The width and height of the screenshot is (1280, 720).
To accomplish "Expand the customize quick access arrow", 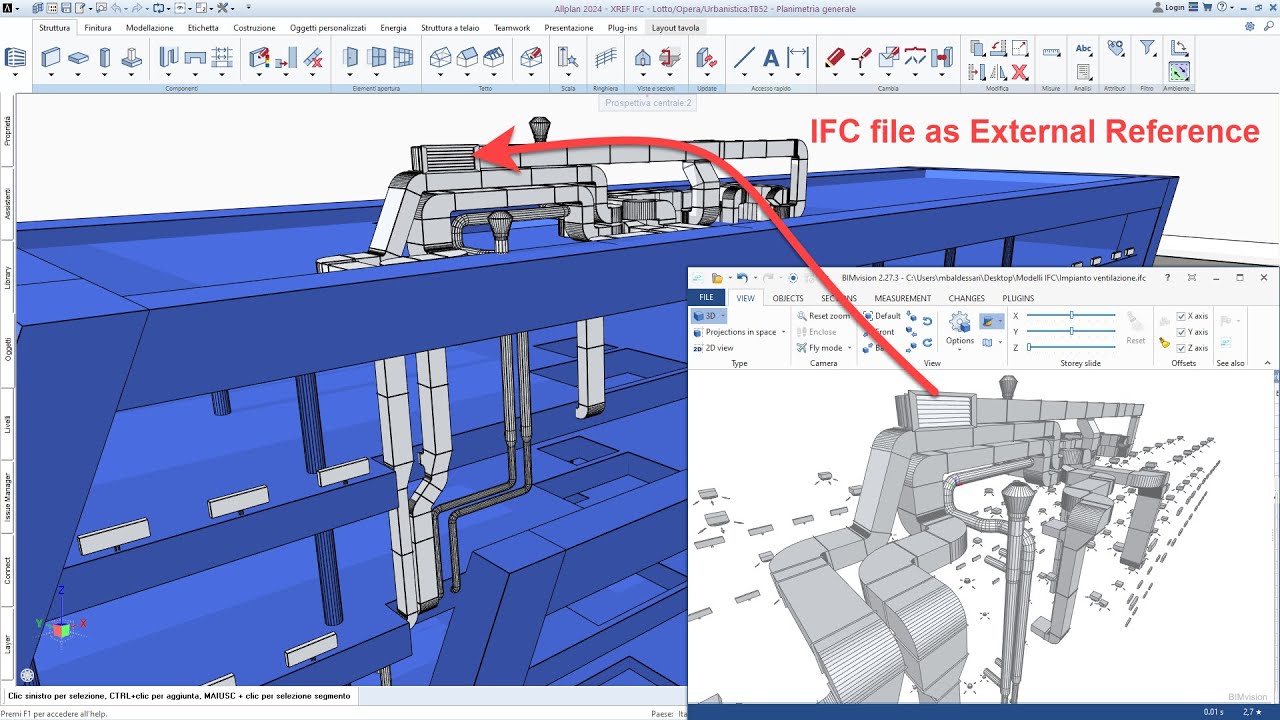I will [x=248, y=7].
